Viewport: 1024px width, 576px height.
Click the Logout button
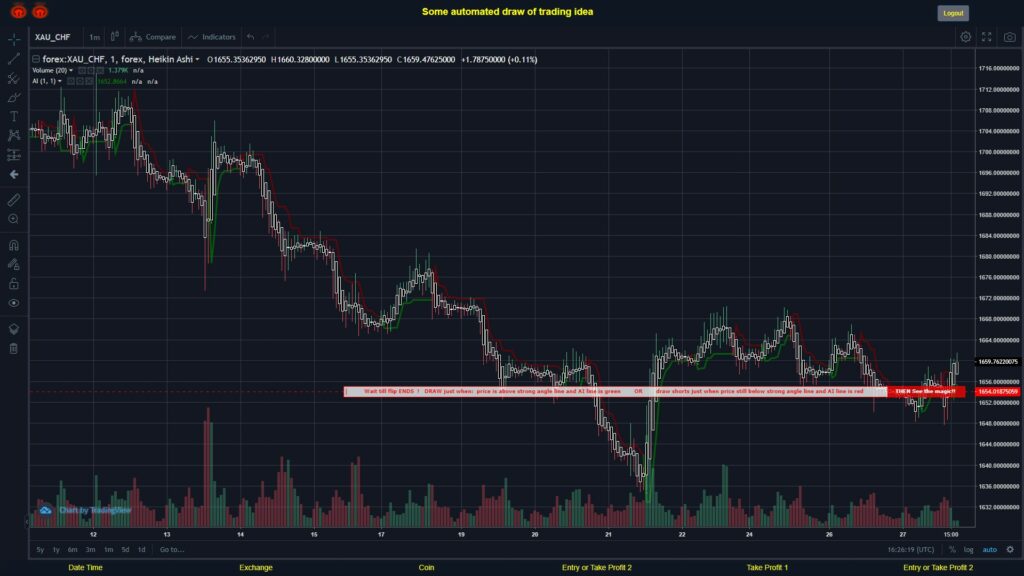coord(953,13)
